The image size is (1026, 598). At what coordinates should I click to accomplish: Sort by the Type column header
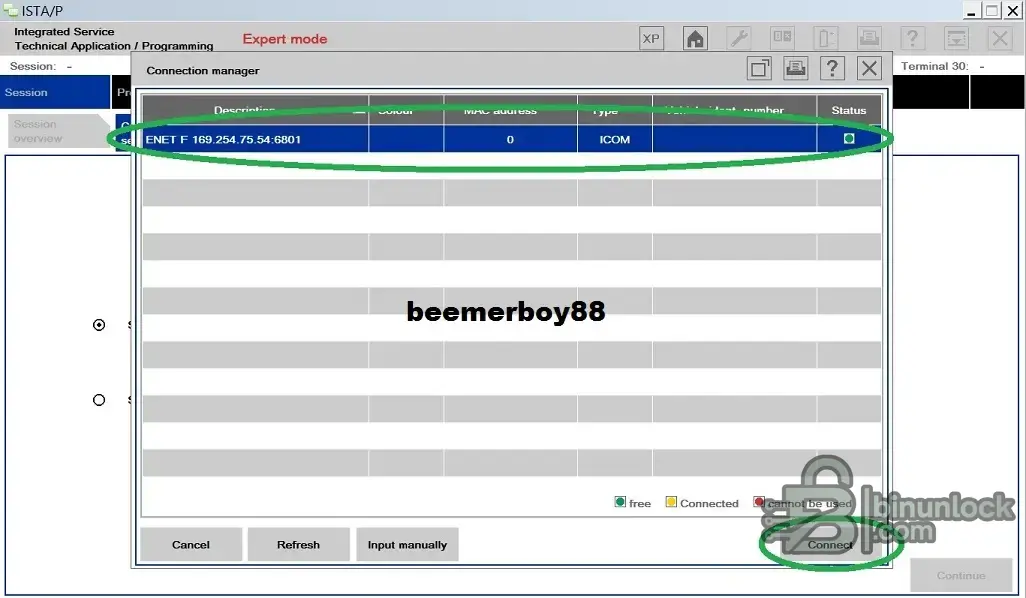614,110
